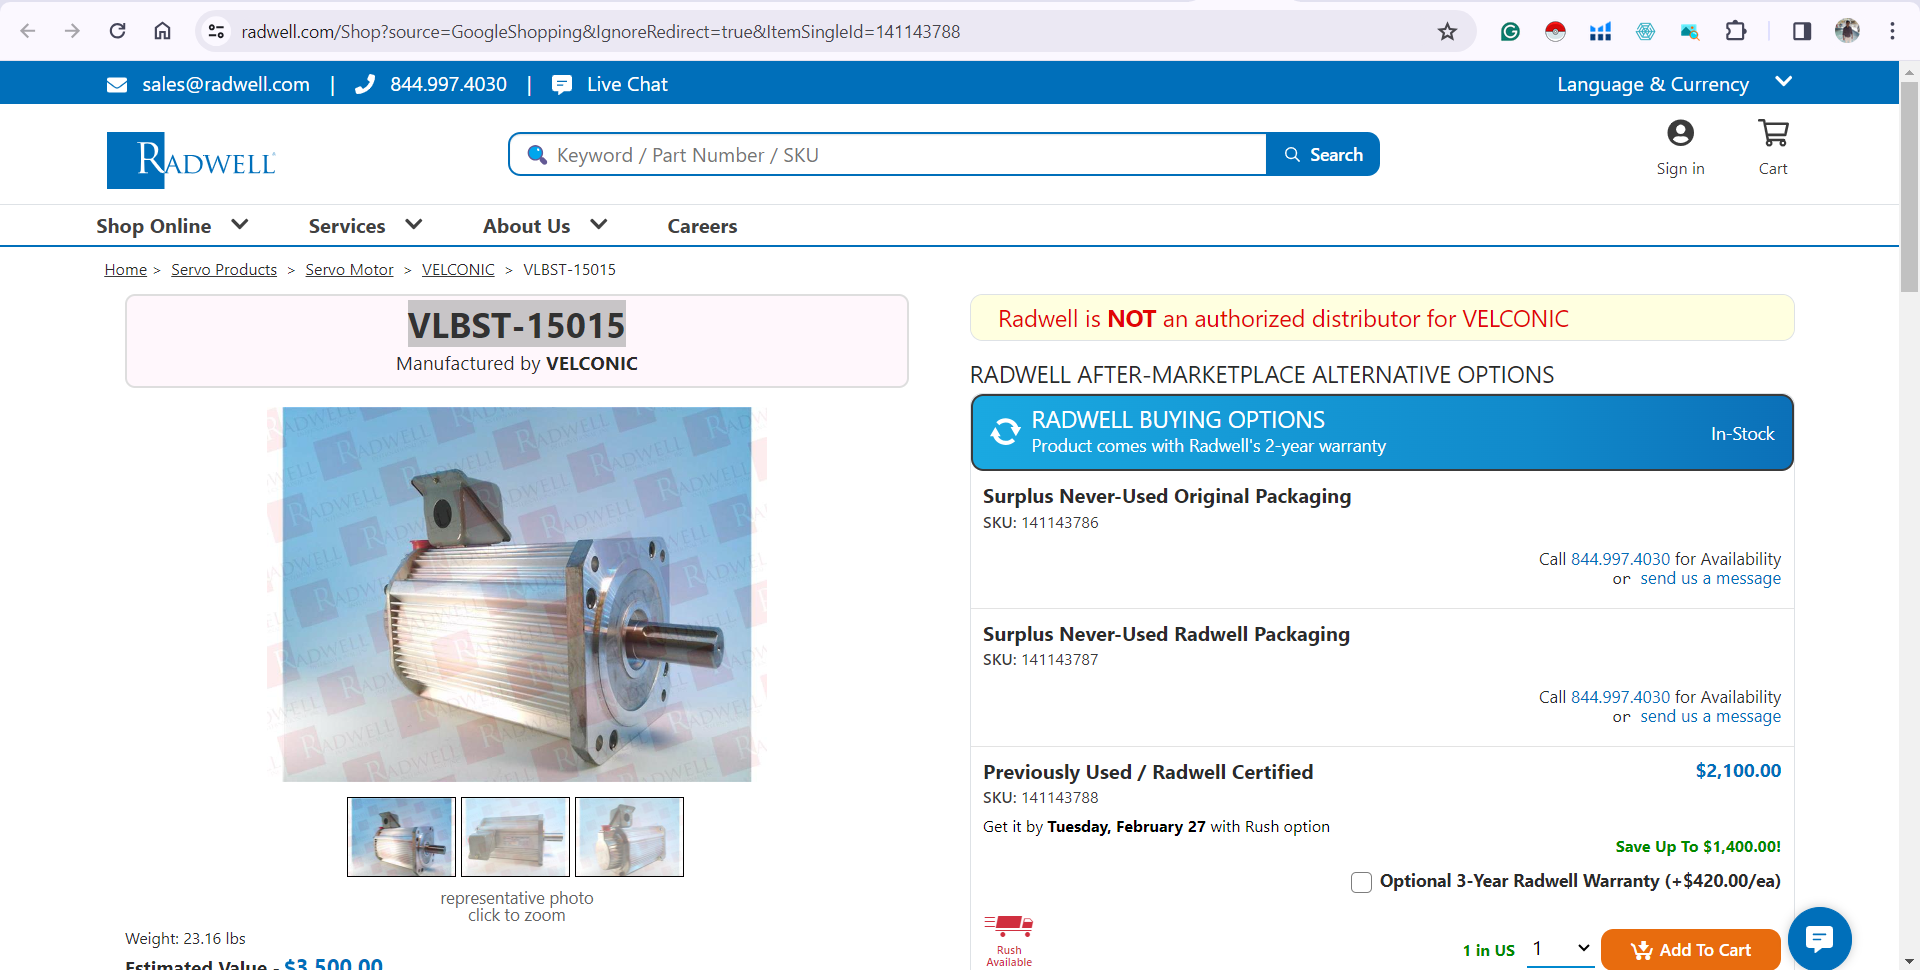Go to Servo Motor breadcrumb
Screen dimensions: 1920x970
pos(349,270)
